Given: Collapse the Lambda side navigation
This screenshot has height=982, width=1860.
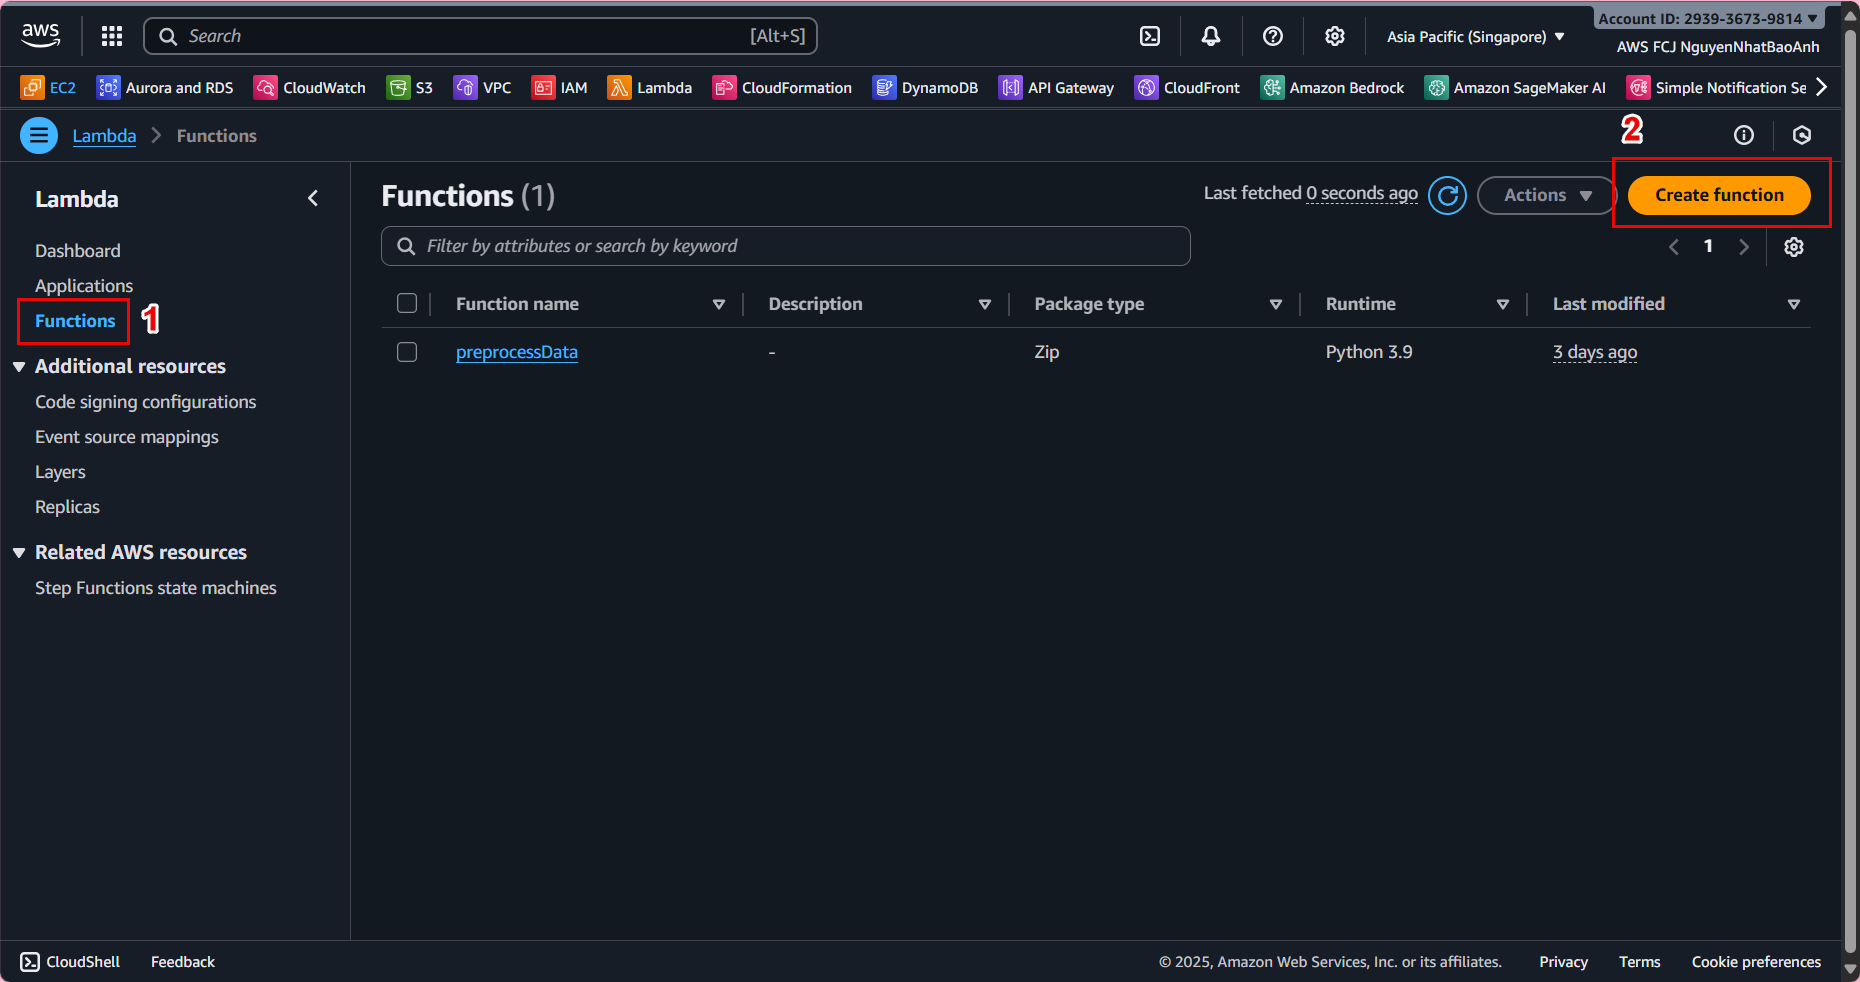Looking at the screenshot, I should coord(313,199).
